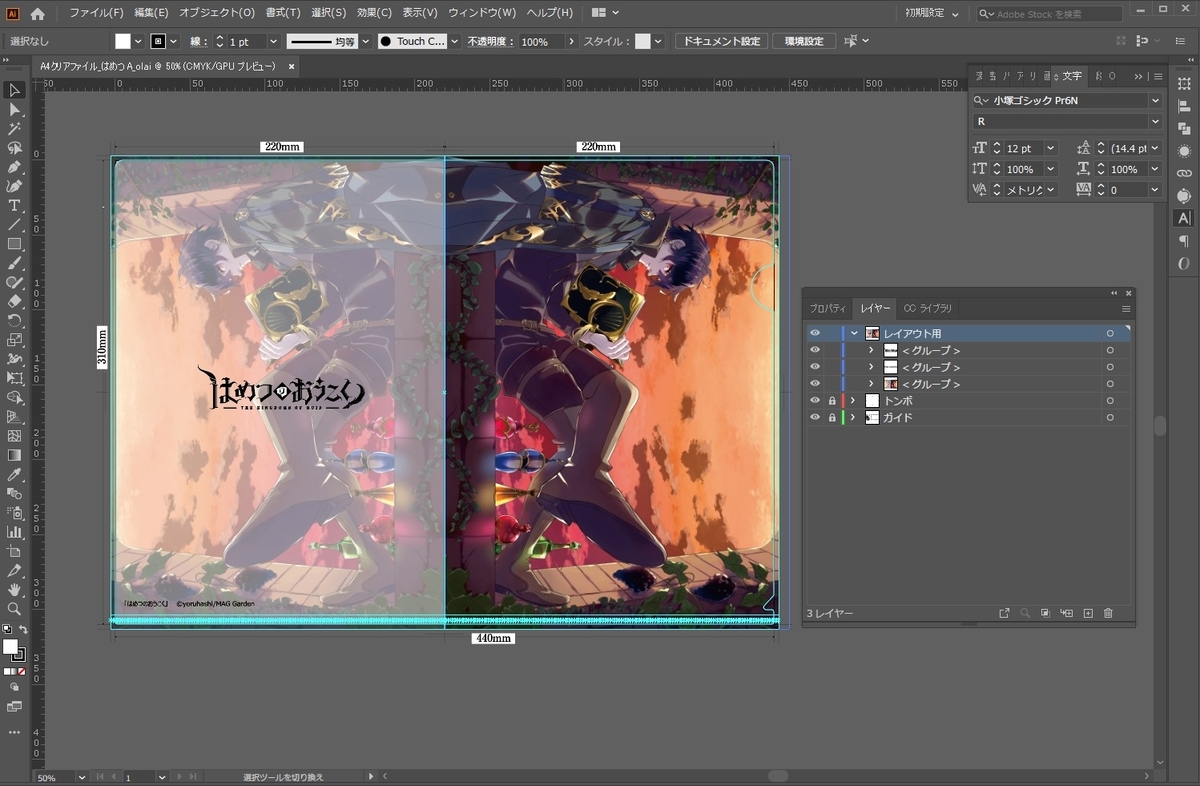Select the Pen tool
This screenshot has height=786, width=1200.
(14, 167)
